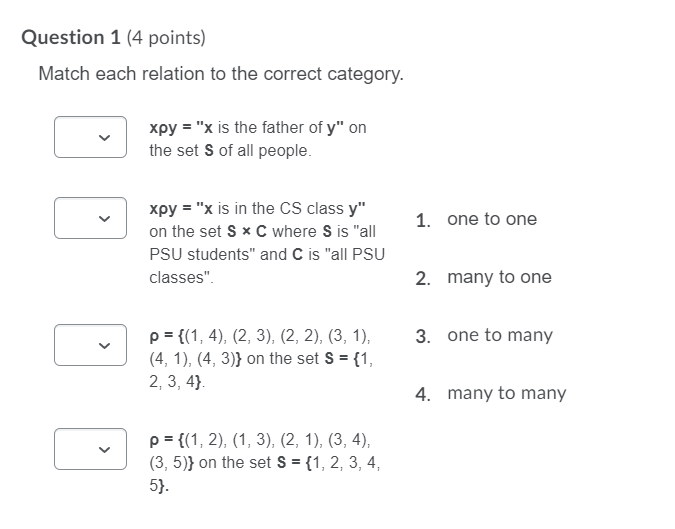The height and width of the screenshot is (529, 675).
Task: Click the number "4." beside many to many
Action: click(423, 395)
